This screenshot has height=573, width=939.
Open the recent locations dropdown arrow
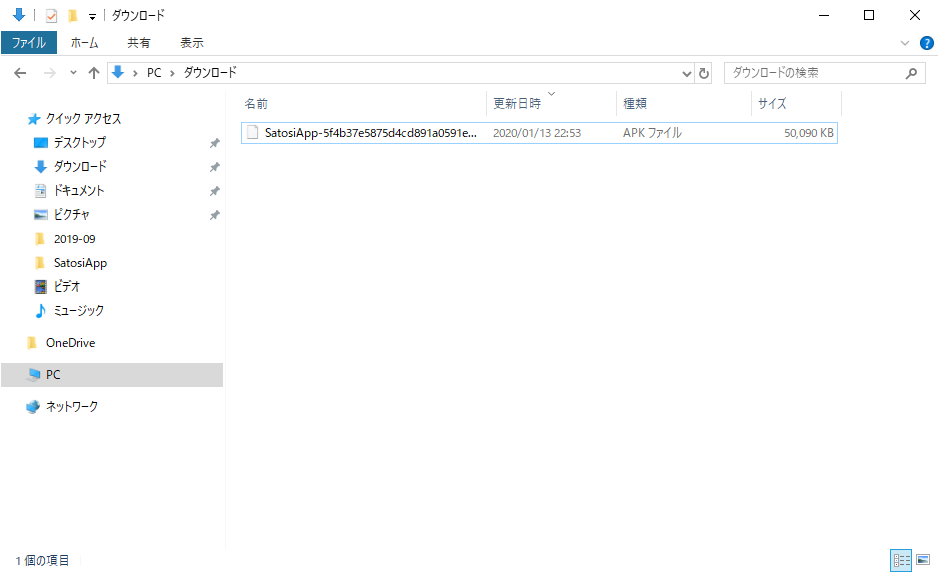pyautogui.click(x=73, y=72)
